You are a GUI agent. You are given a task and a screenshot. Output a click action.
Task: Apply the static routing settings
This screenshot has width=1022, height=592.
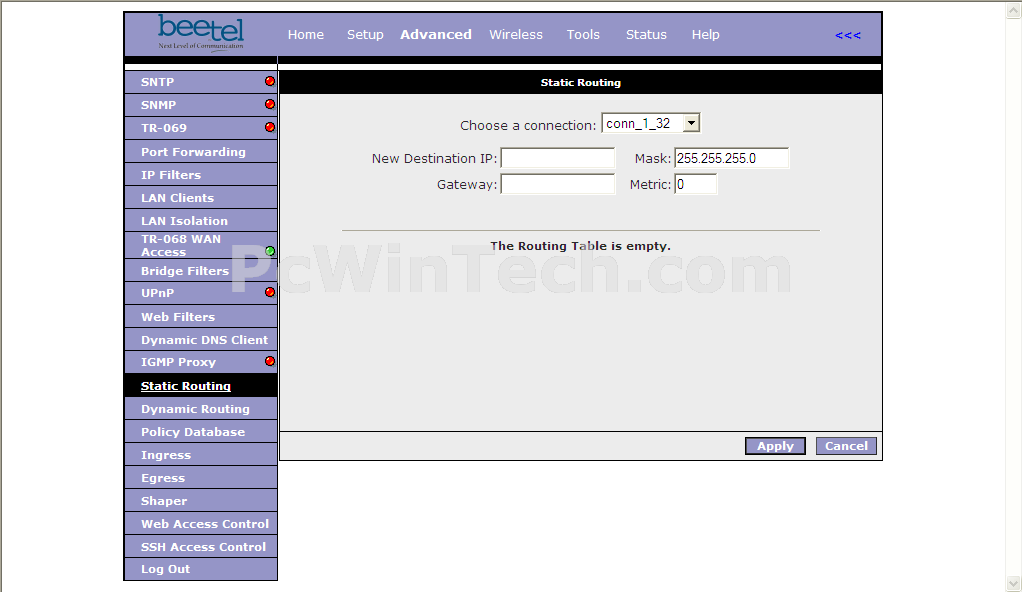[x=775, y=446]
